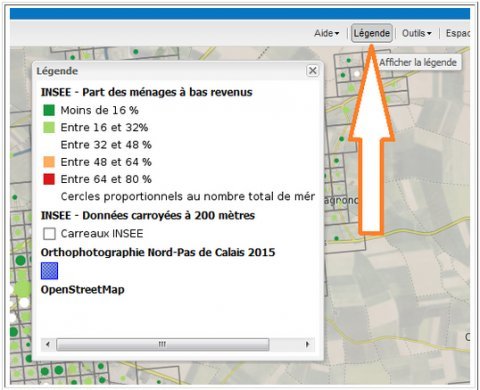480x390 pixels.
Task: Click the Carreaux INSEE square symbol
Action: point(49,234)
